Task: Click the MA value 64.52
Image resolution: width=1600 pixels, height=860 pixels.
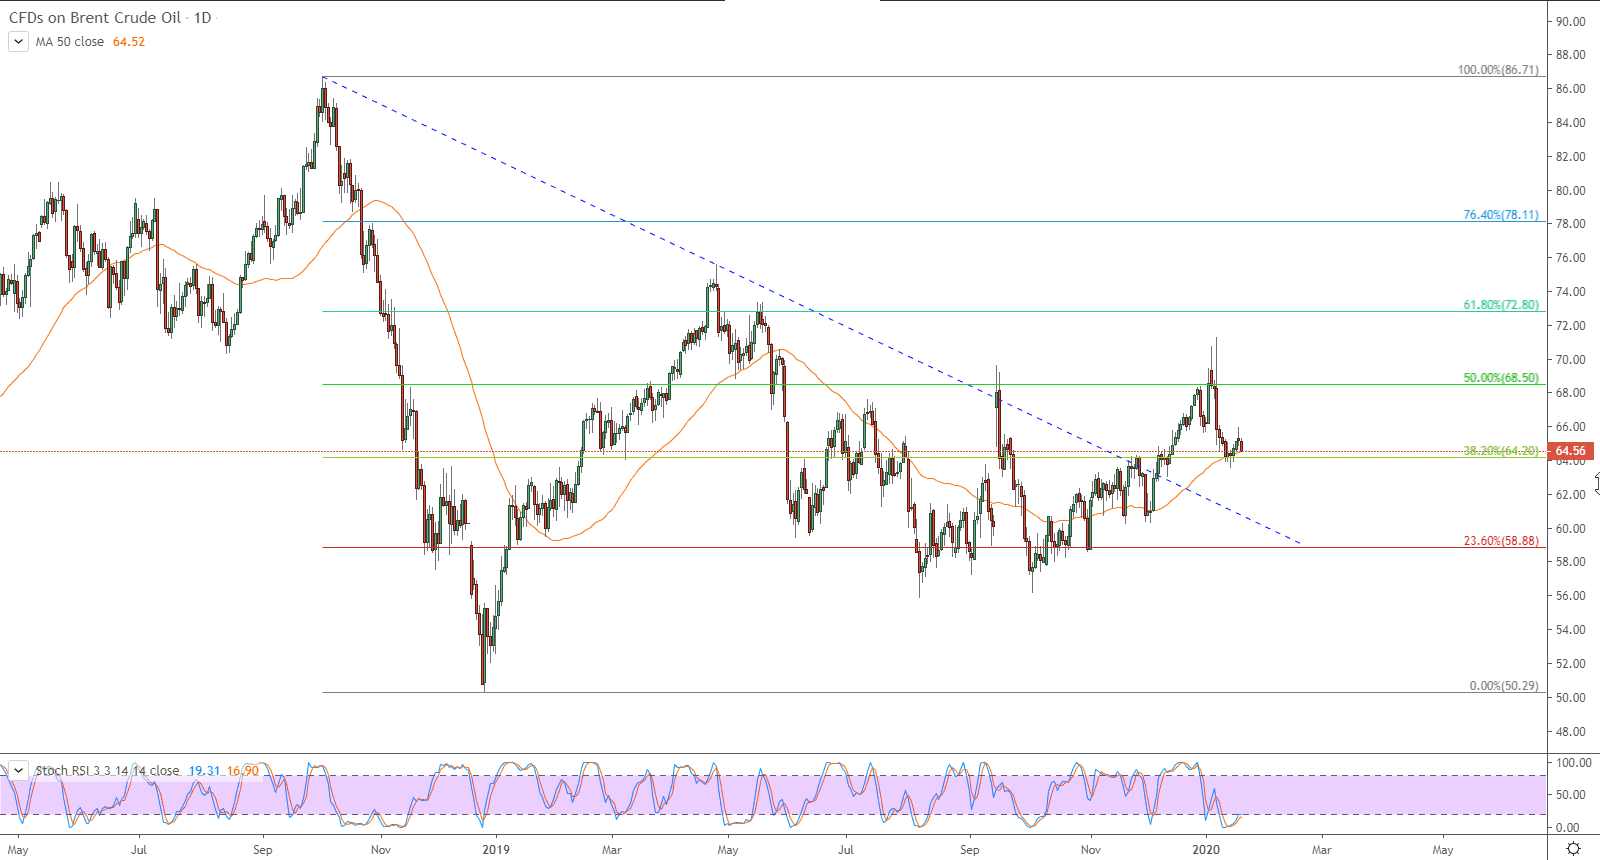Action: click(x=129, y=42)
